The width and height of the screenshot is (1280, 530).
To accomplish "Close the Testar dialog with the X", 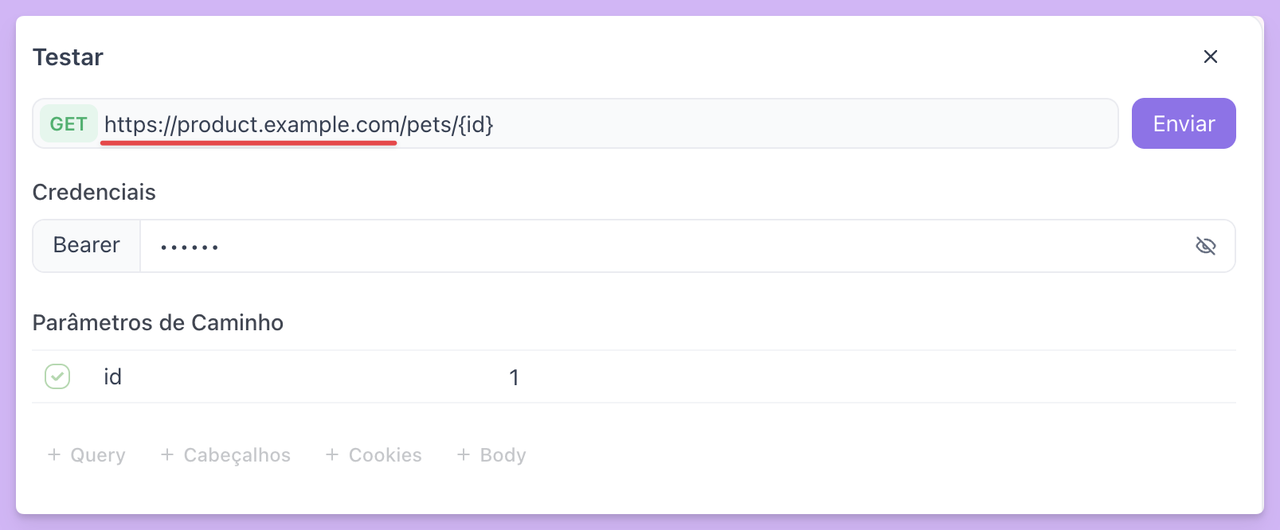I will 1210,57.
